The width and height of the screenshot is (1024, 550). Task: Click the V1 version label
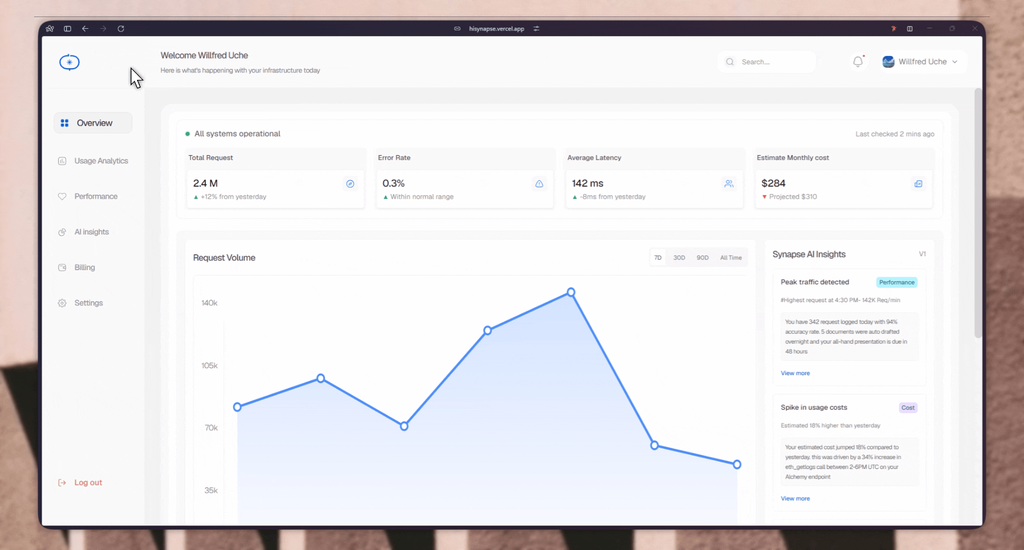(x=922, y=254)
